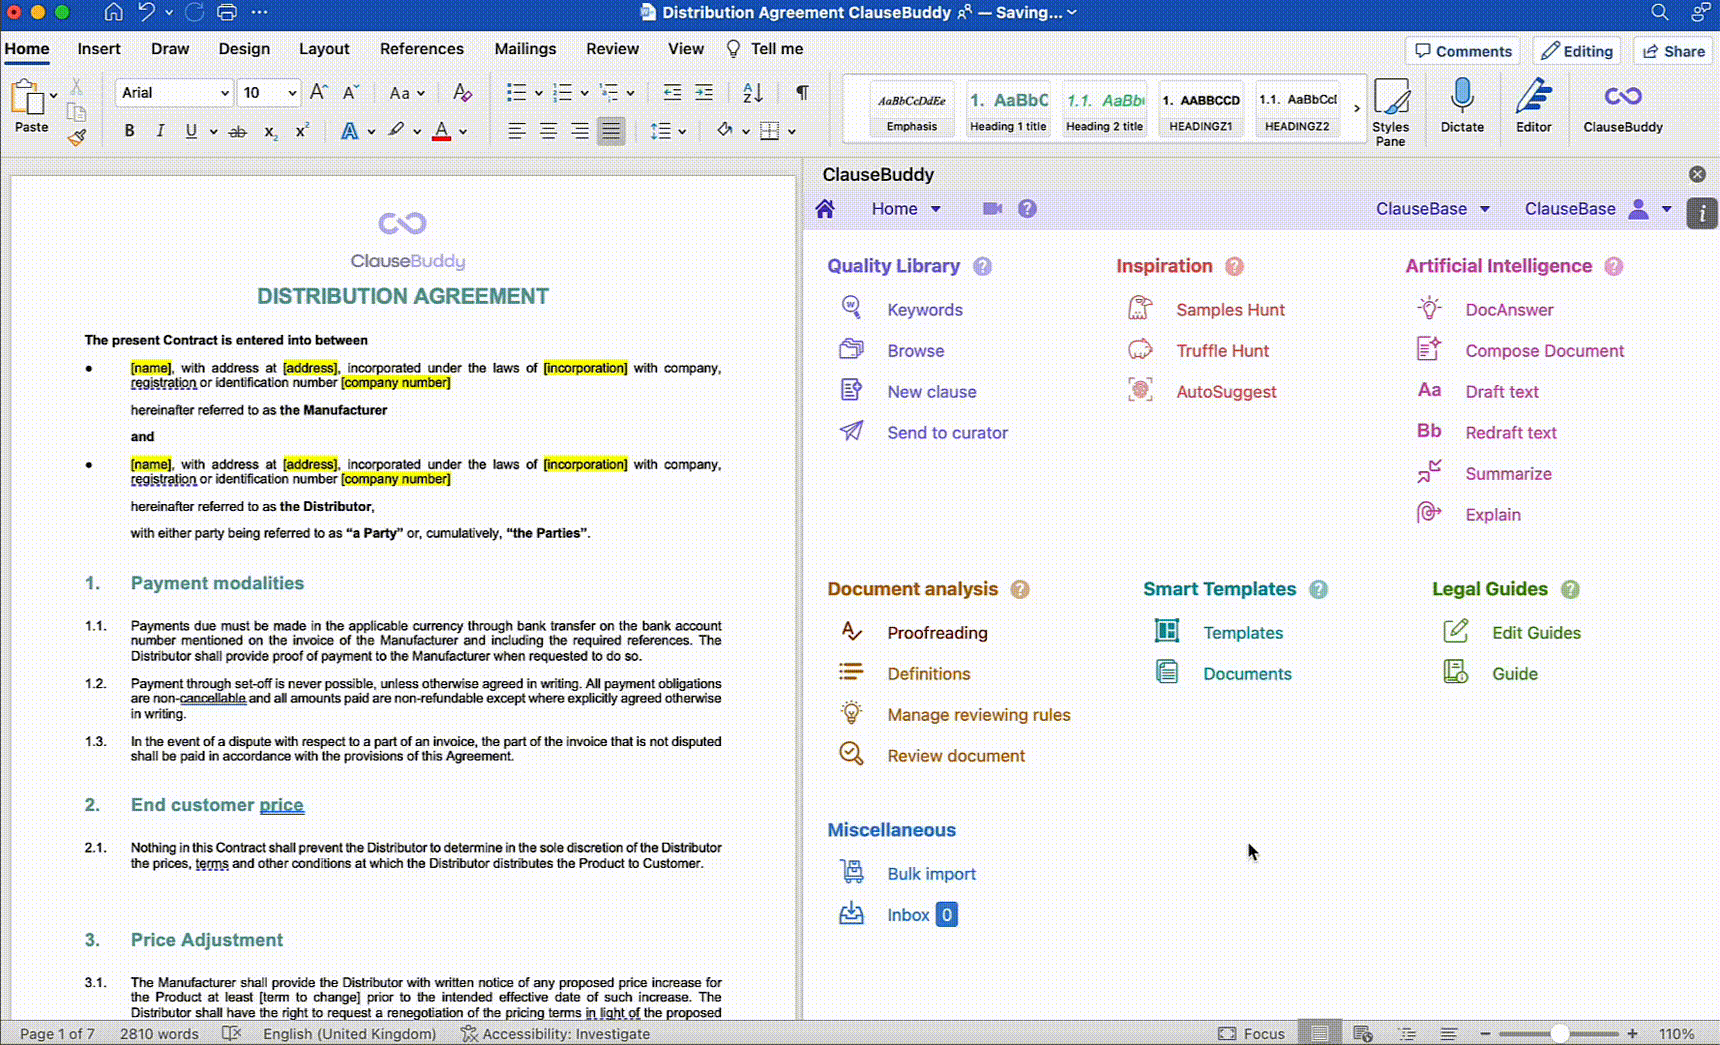This screenshot has width=1720, height=1045.
Task: Click the Proofreading icon
Action: tap(851, 632)
